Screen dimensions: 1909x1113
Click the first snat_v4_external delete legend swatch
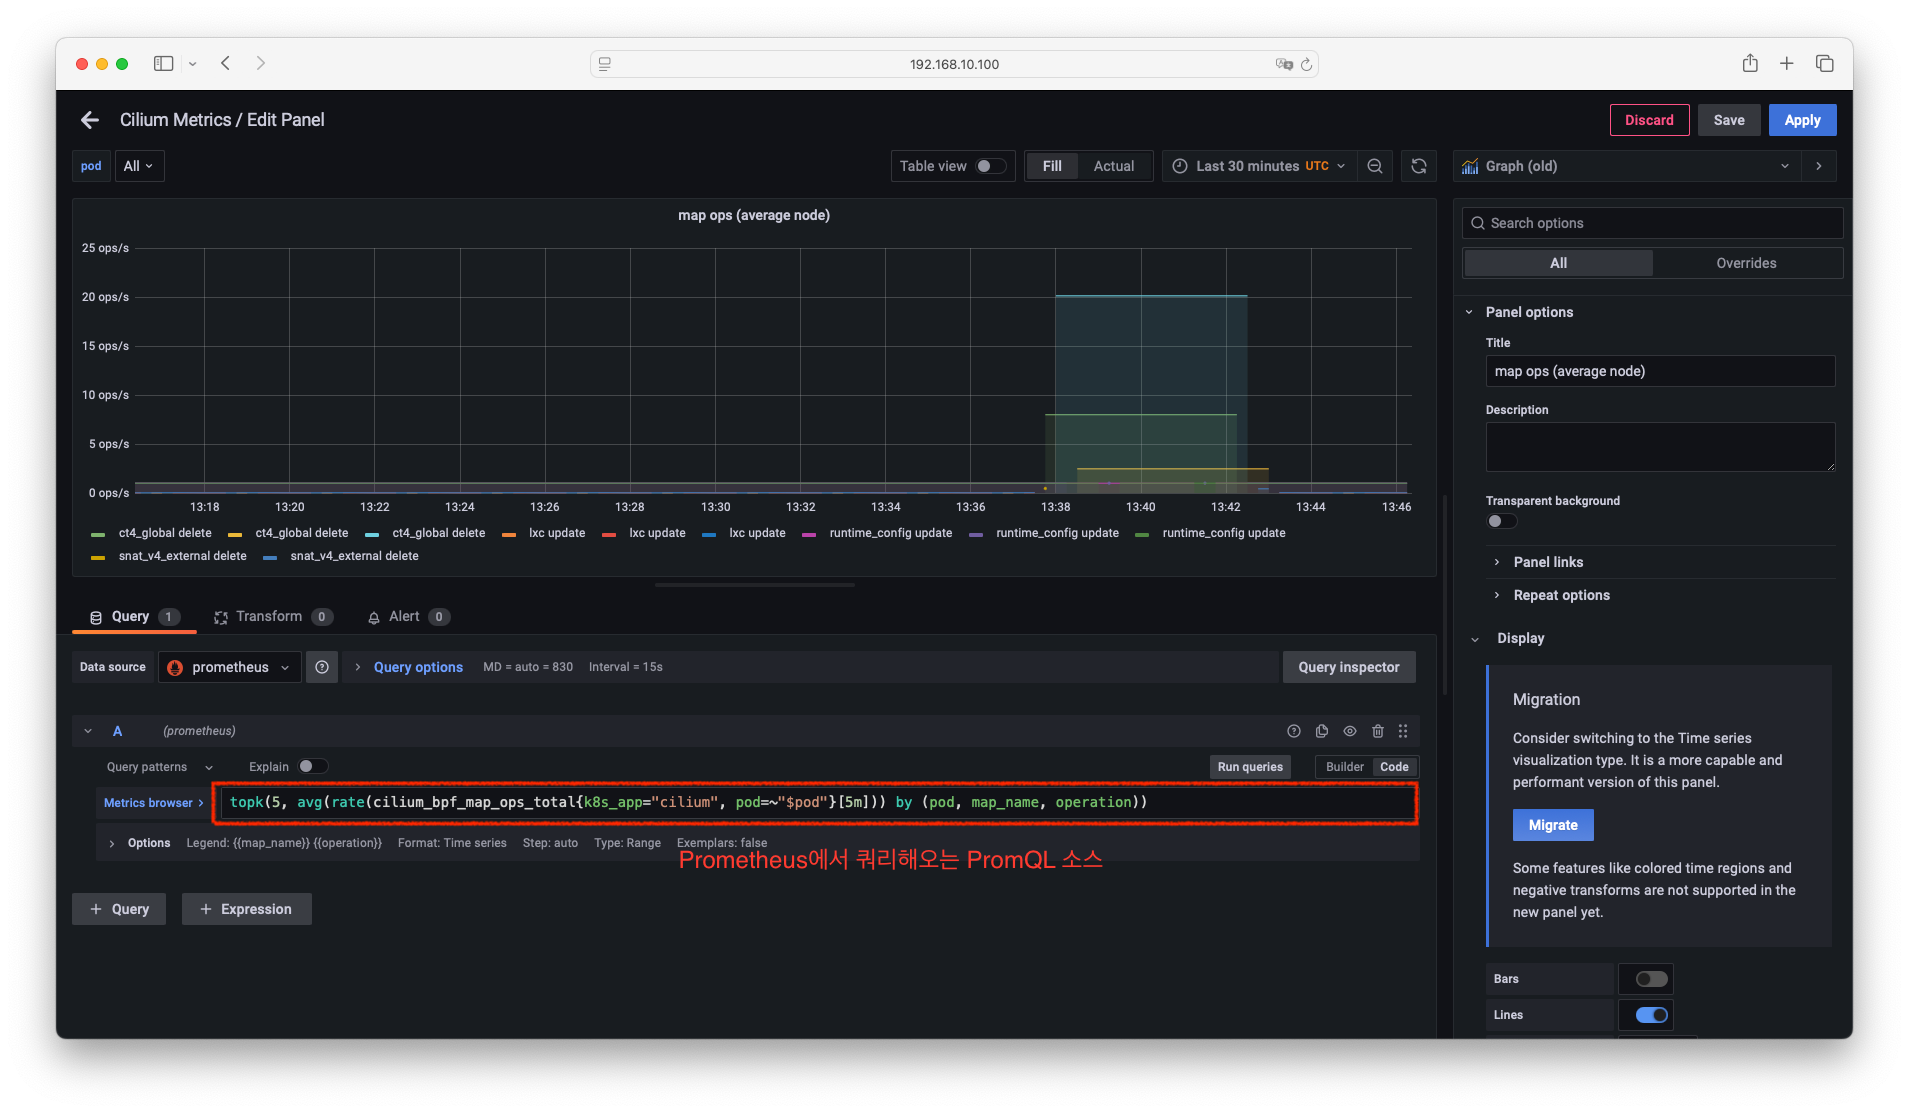pyautogui.click(x=98, y=557)
